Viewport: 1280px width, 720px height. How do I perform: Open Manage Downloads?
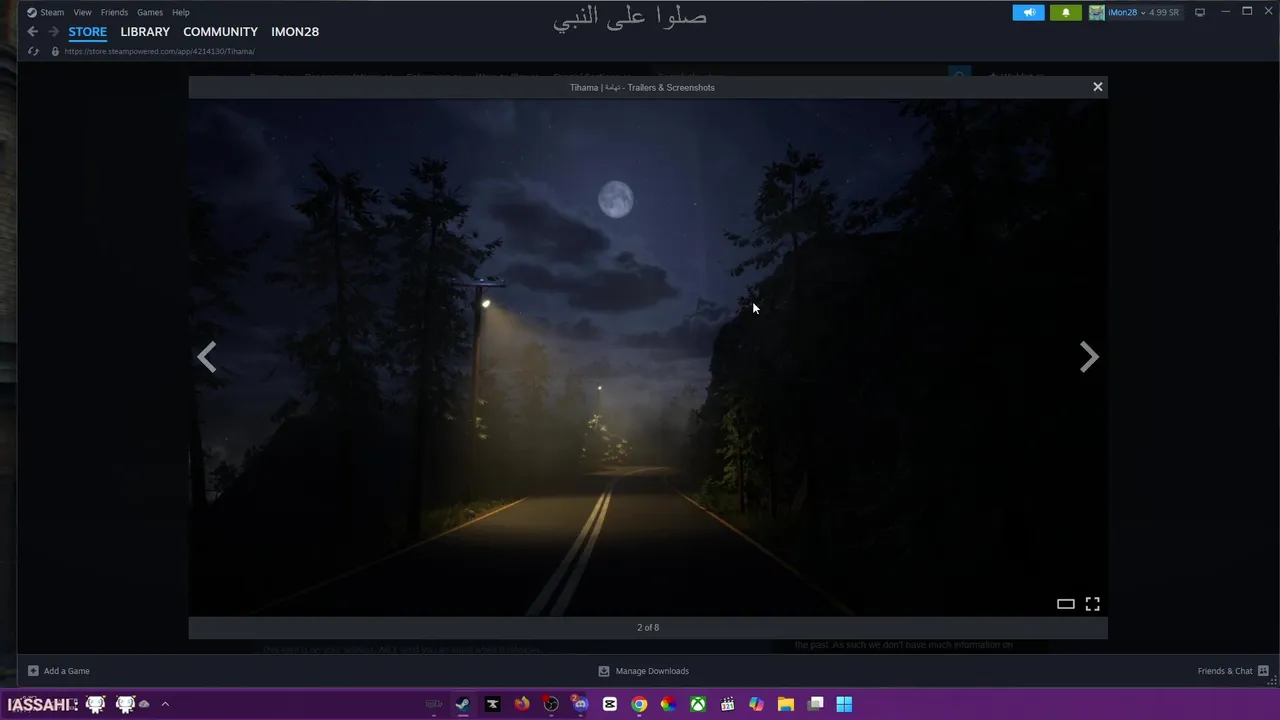643,671
